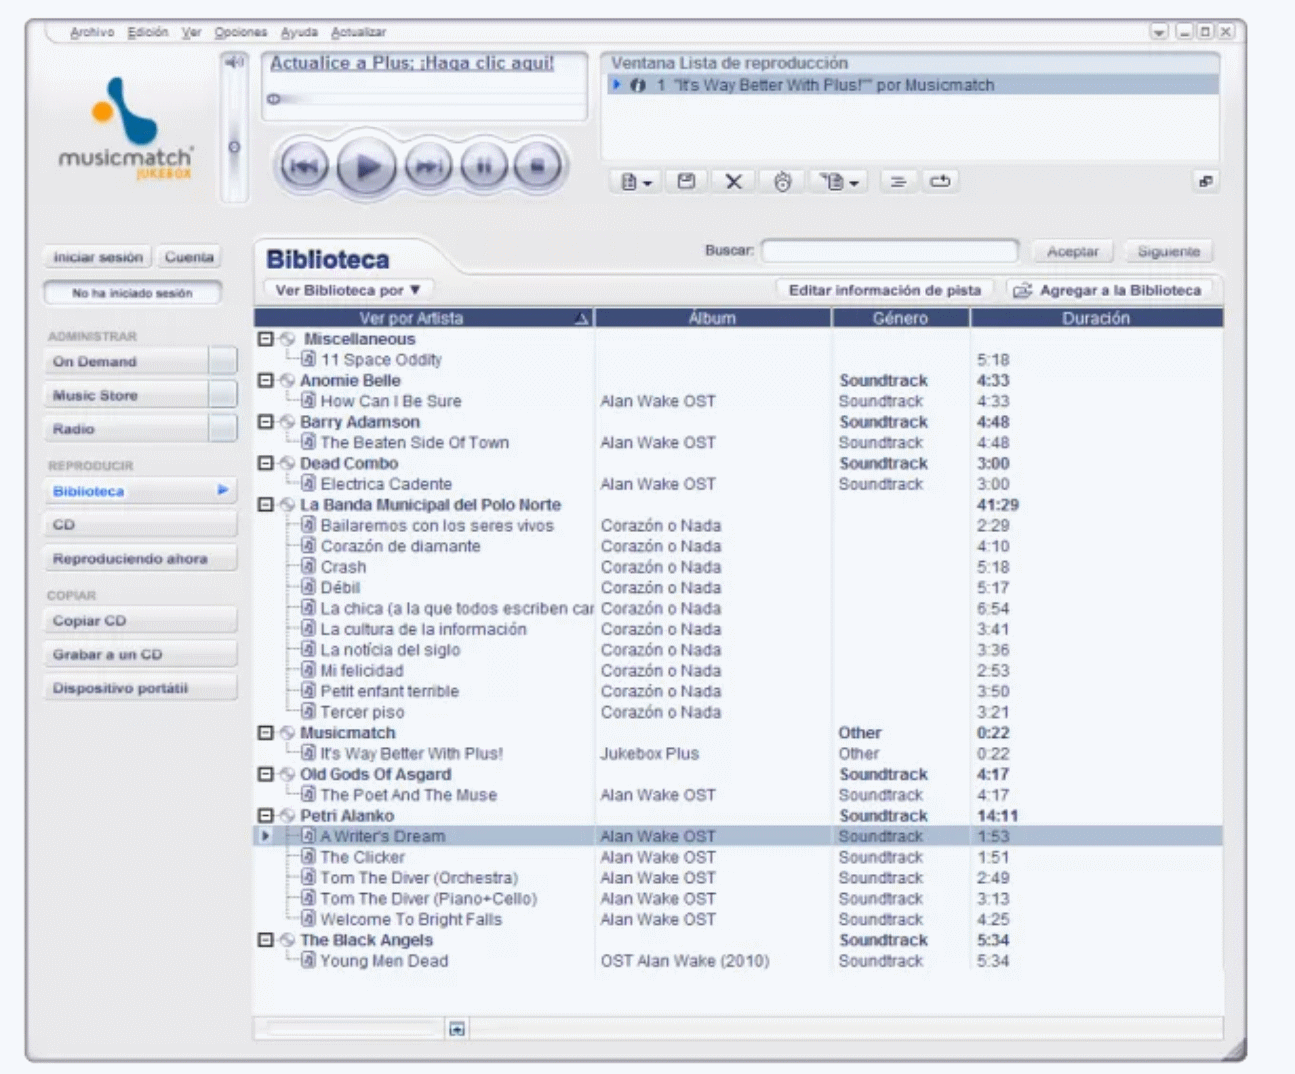Collapse the Dead Combo artist group
The height and width of the screenshot is (1074, 1295).
[x=265, y=464]
